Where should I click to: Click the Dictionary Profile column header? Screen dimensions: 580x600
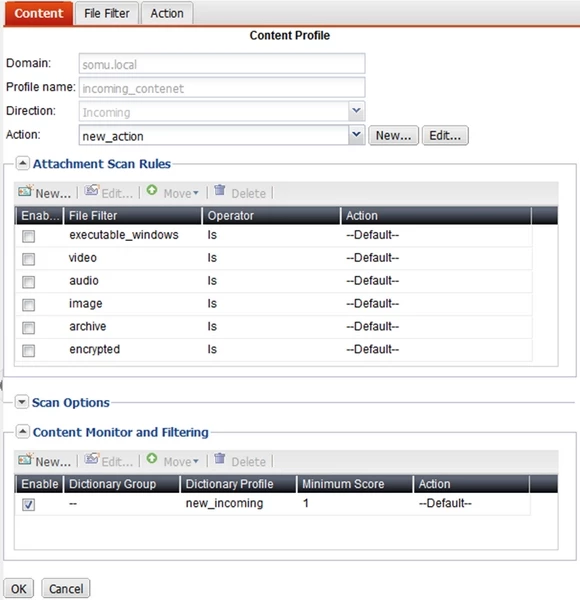[x=239, y=484]
